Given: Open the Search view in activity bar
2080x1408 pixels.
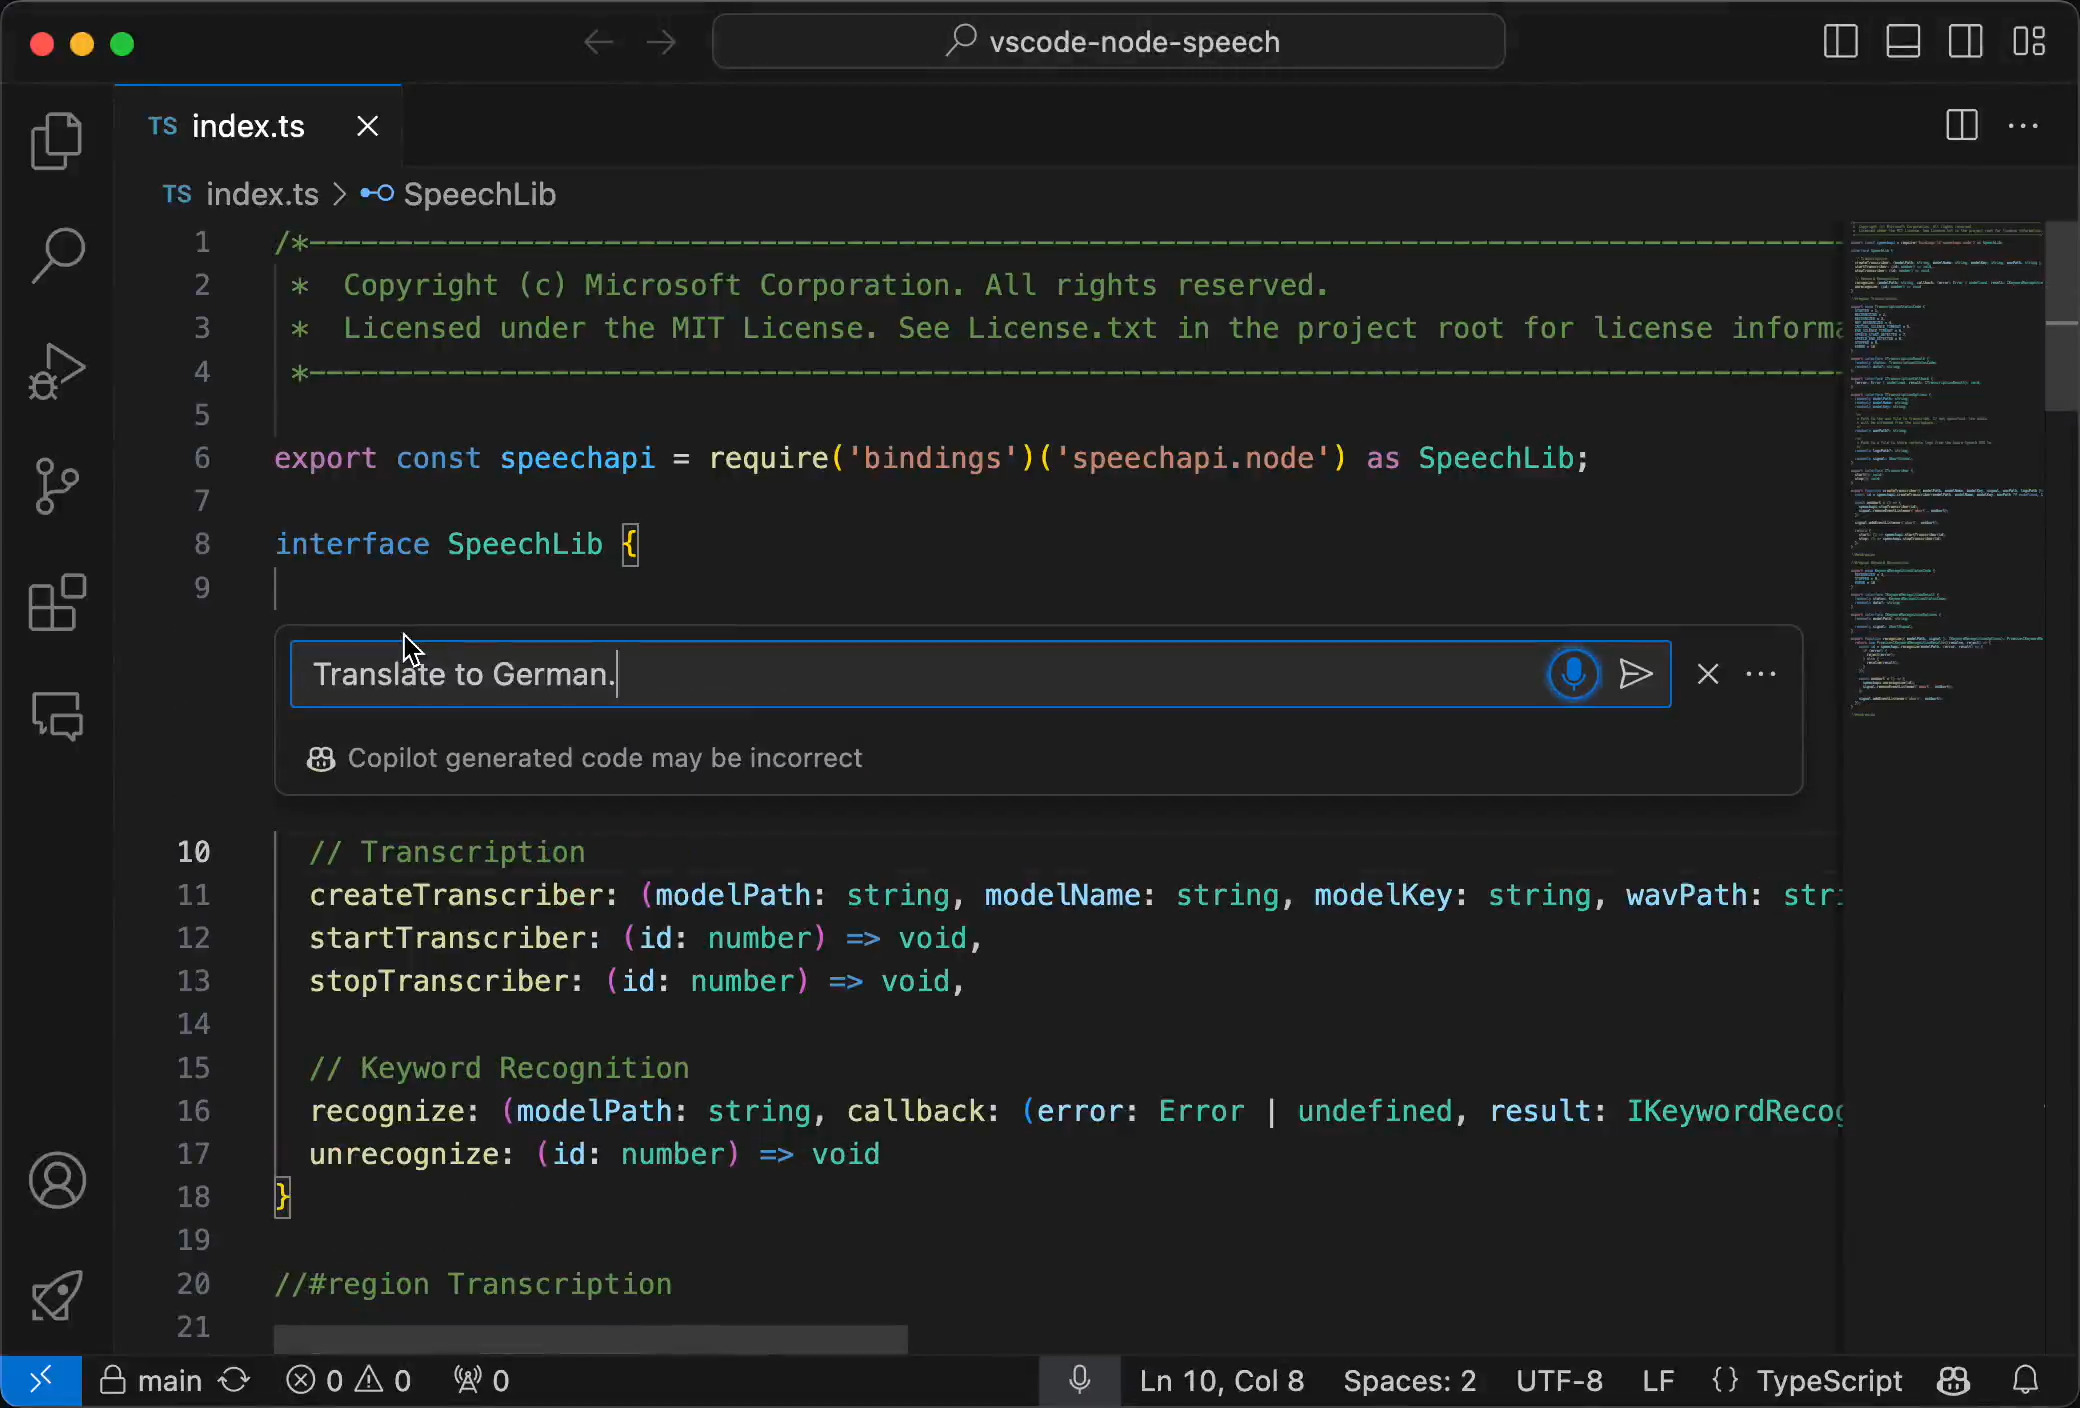Looking at the screenshot, I should click(x=57, y=255).
